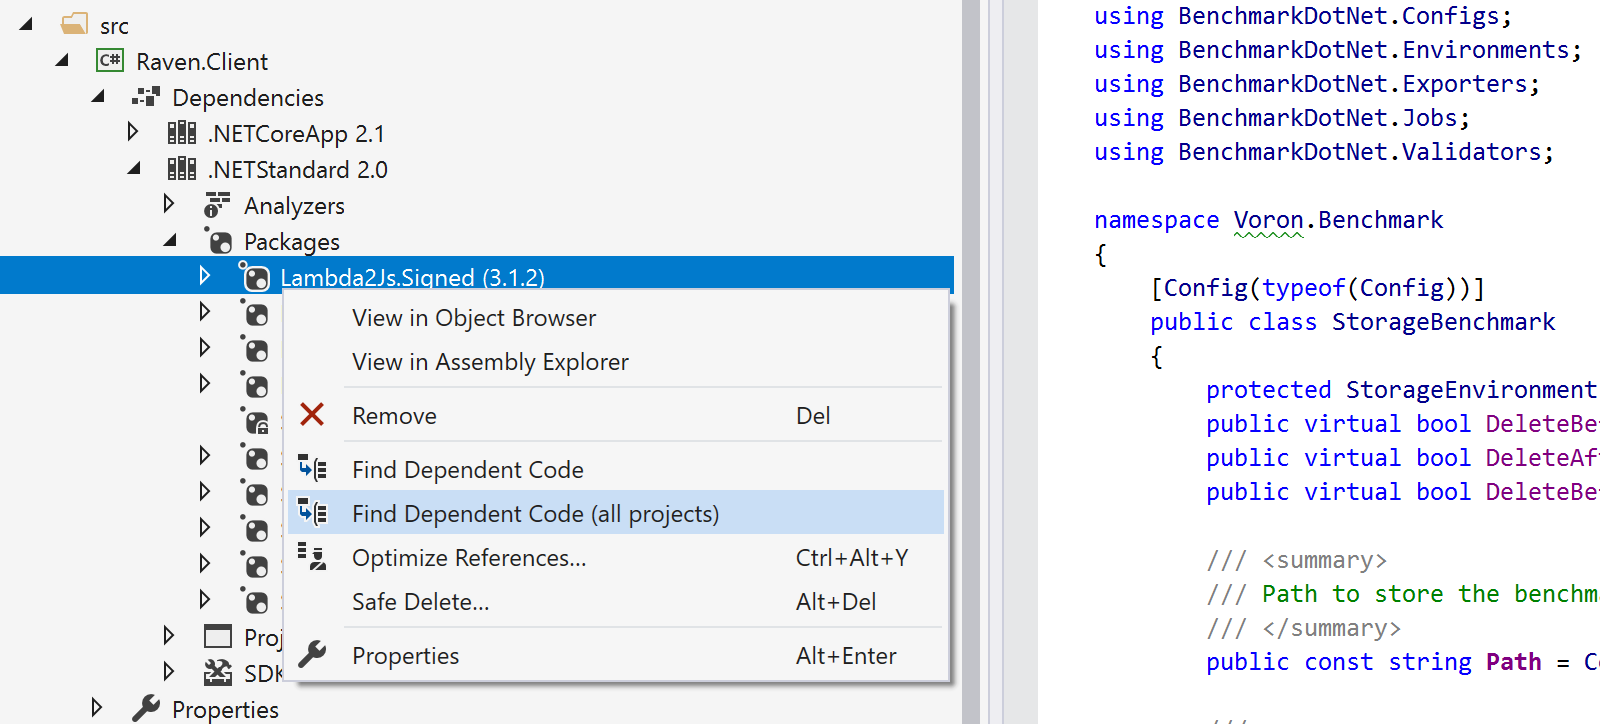Click 'StorageBenchmark' class name
Image resolution: width=1600 pixels, height=724 pixels.
(1443, 322)
